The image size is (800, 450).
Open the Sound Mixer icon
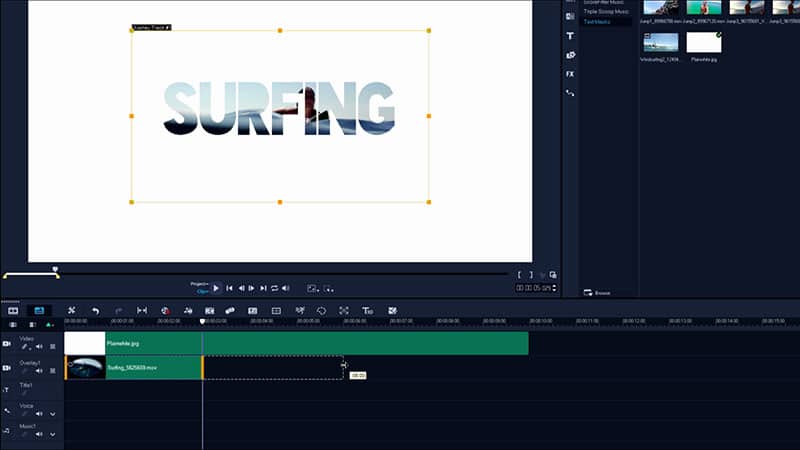(188, 311)
